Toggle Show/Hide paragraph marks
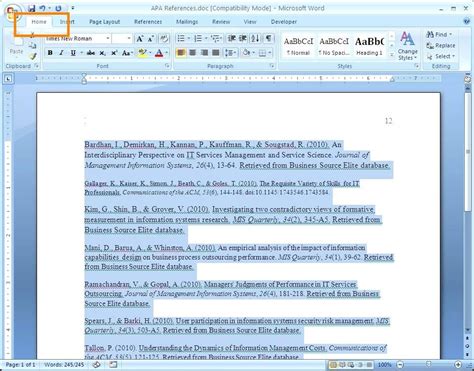This screenshot has height=371, width=474. tap(268, 39)
